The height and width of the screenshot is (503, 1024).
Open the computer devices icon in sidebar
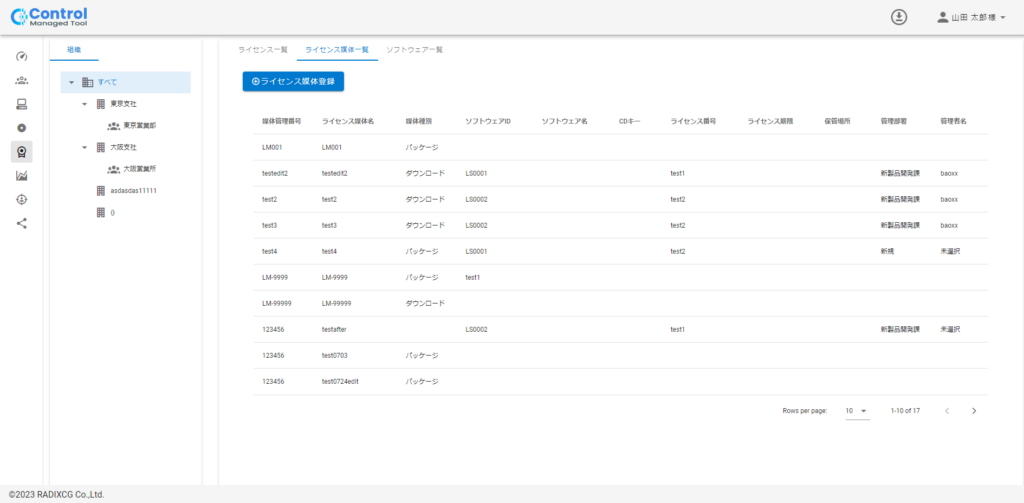(22, 105)
